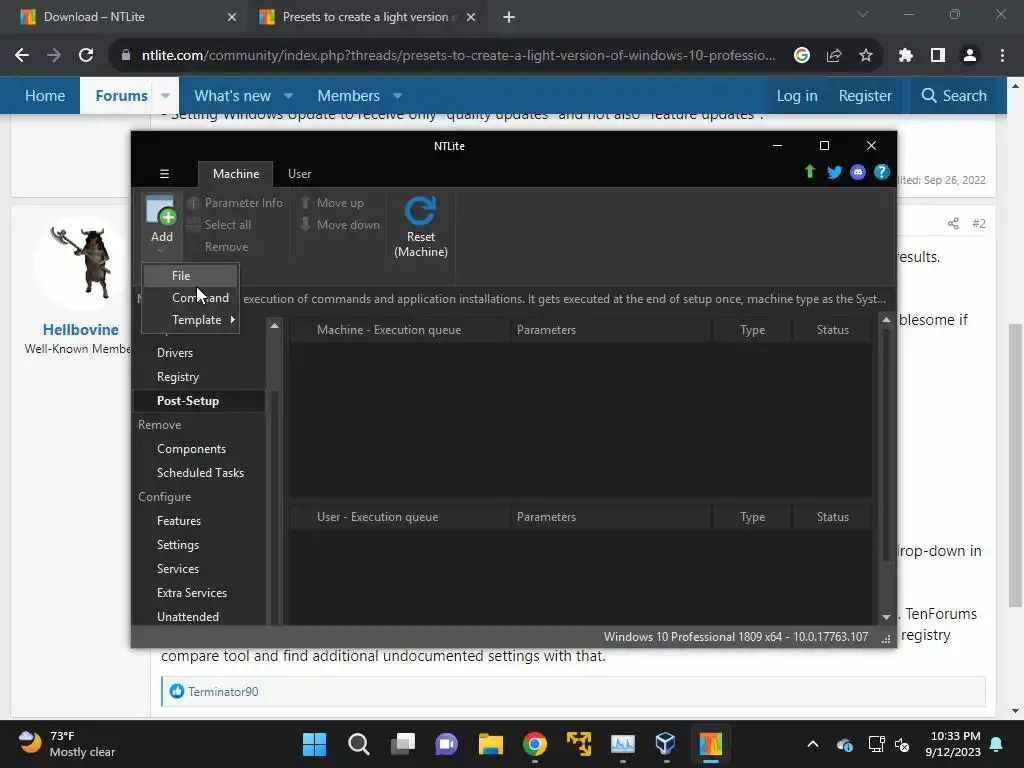1024x768 pixels.
Task: Open Components in the sidebar
Action: 191,449
